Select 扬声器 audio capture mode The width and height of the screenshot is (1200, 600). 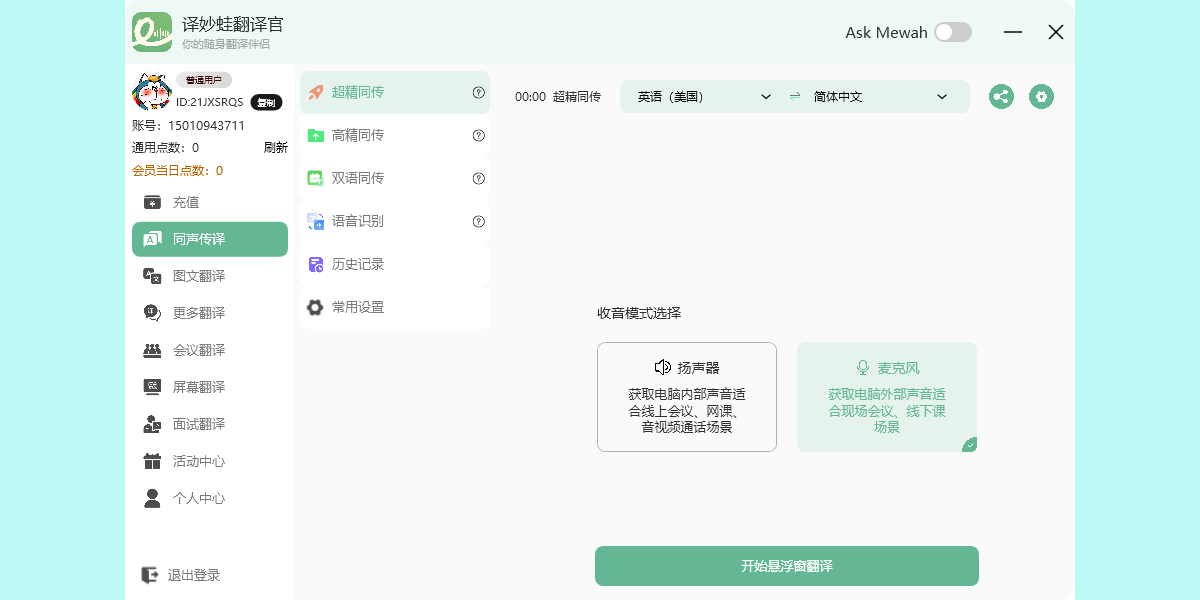pos(686,397)
